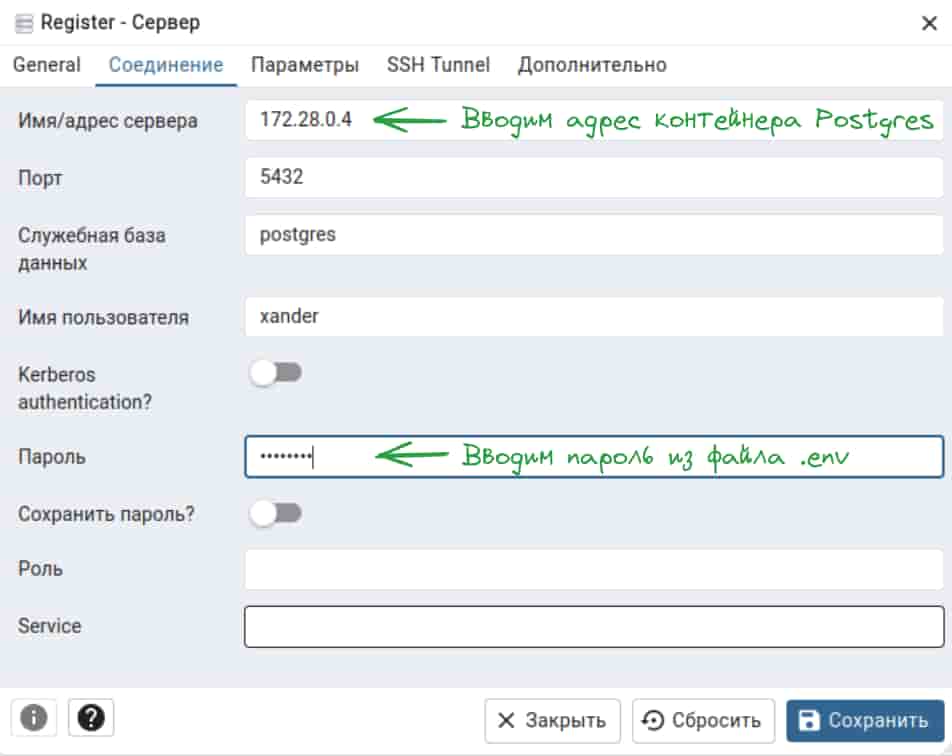
Task: Click the Register - Сервер title text
Action: (120, 23)
